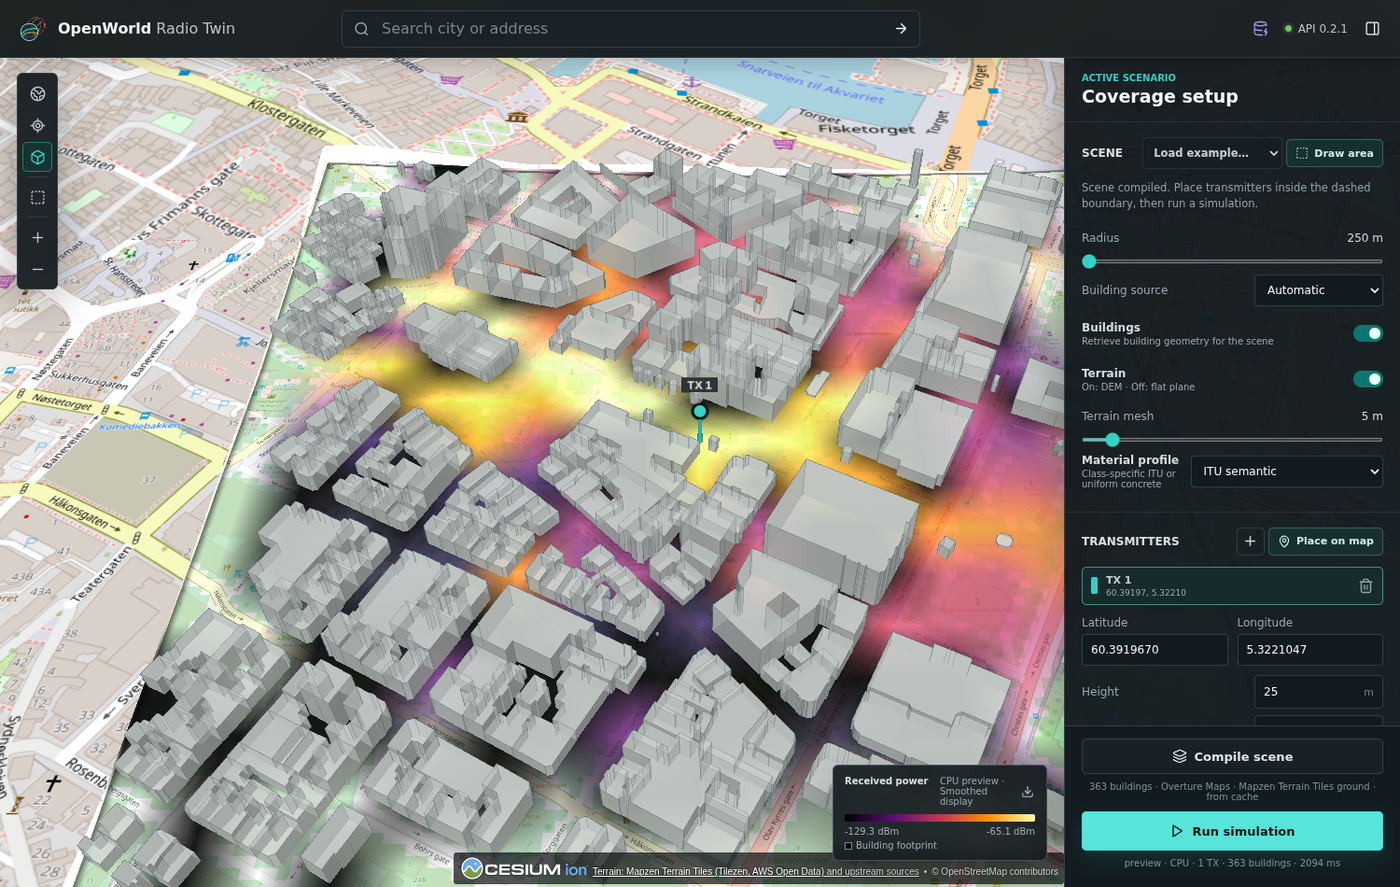
Task: Zoom out with the minus map icon
Action: click(38, 270)
